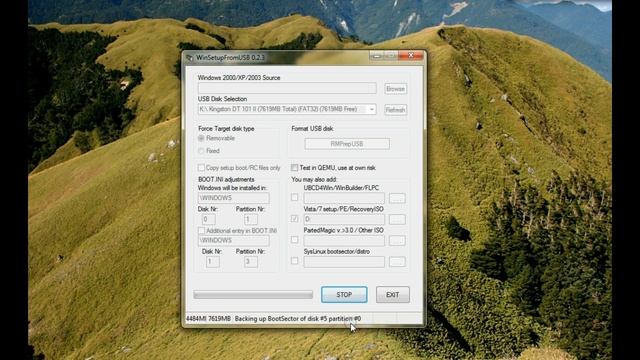Image resolution: width=640 pixels, height=360 pixels.
Task: Click the '4484MI 7619MB' status bar text
Action: pos(208,319)
